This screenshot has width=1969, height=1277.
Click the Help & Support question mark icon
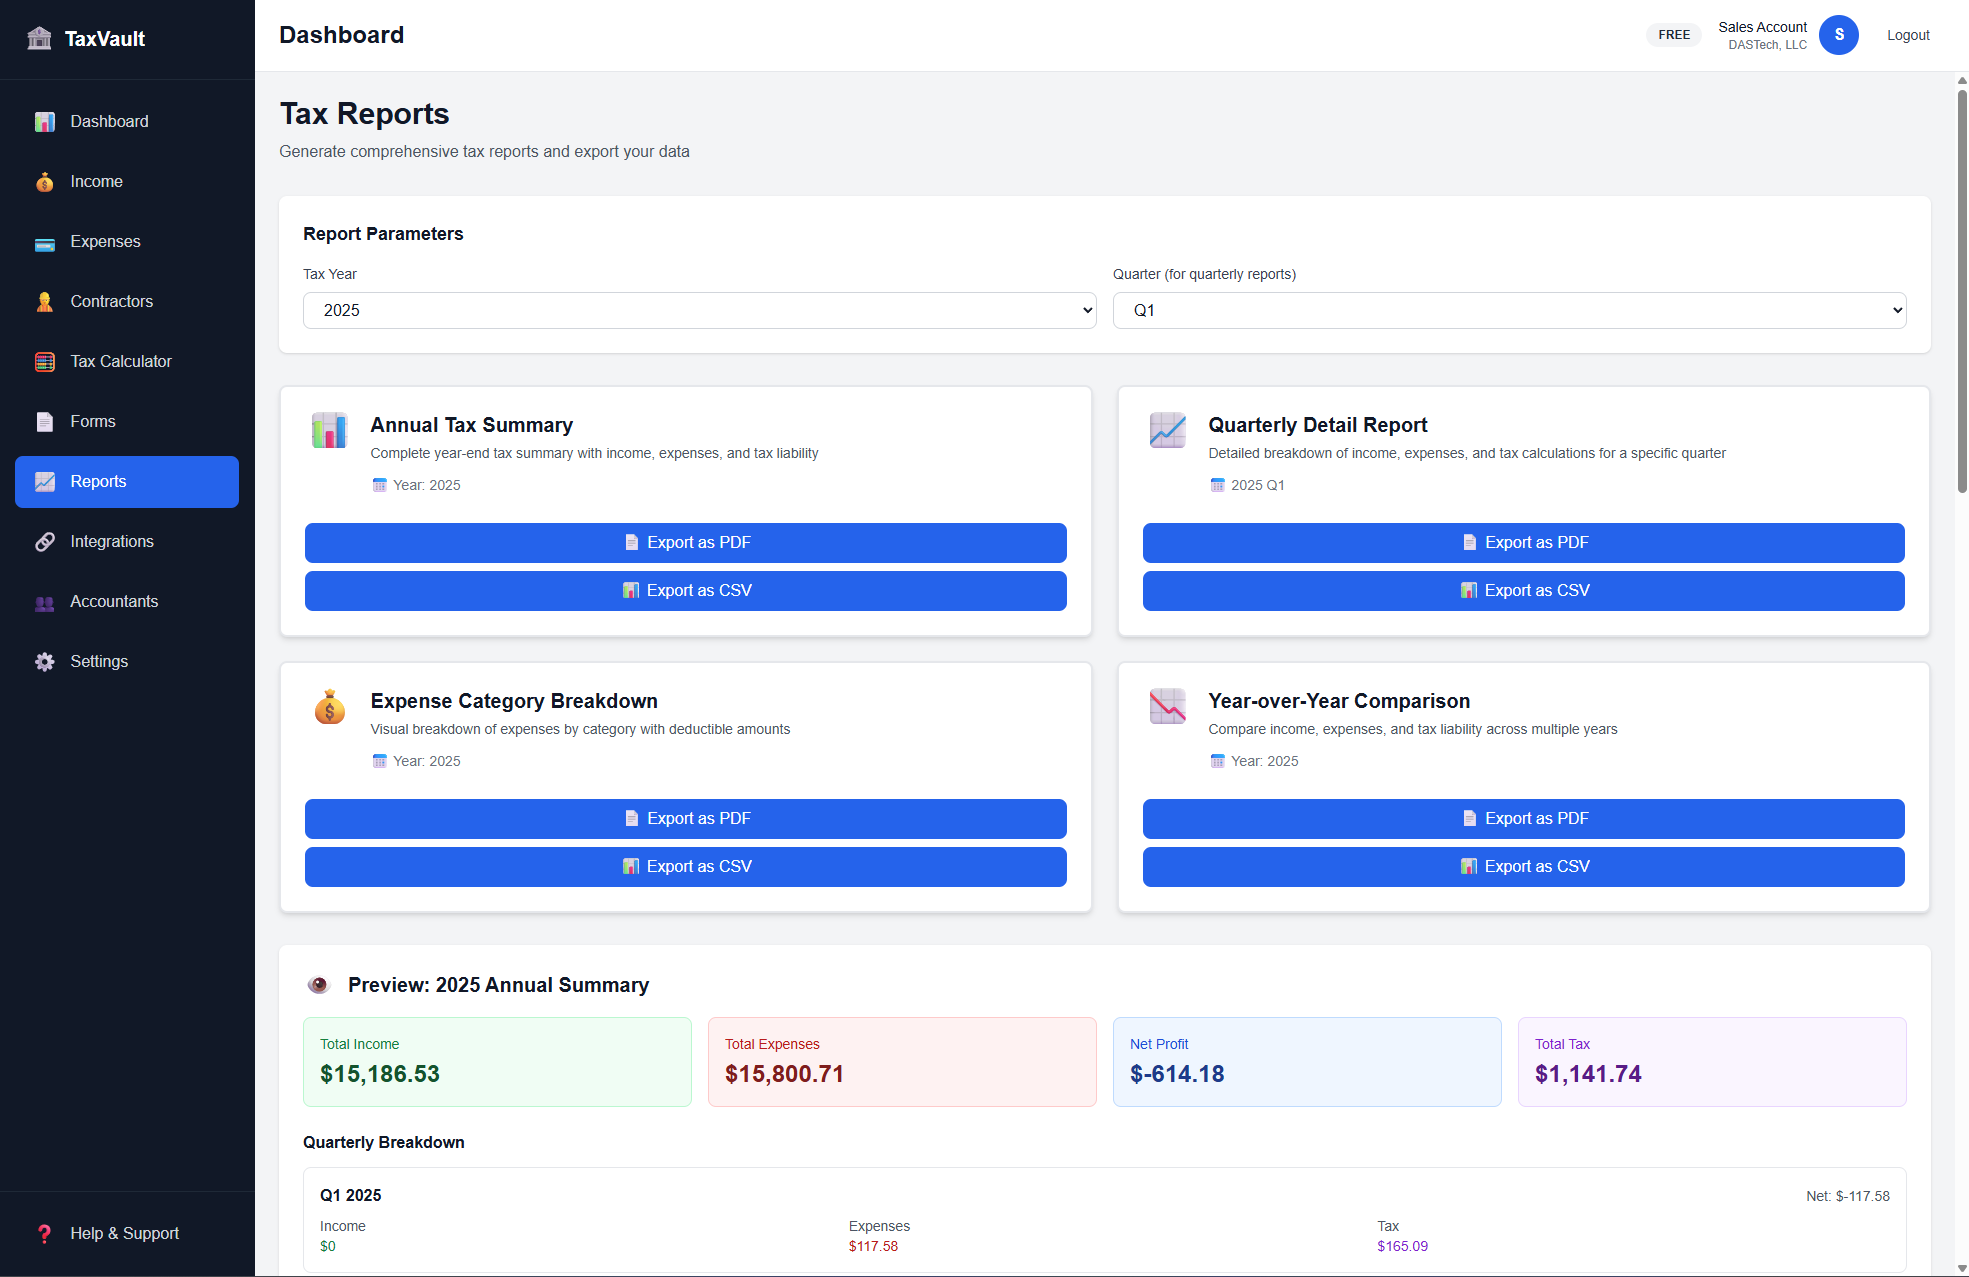pos(45,1233)
